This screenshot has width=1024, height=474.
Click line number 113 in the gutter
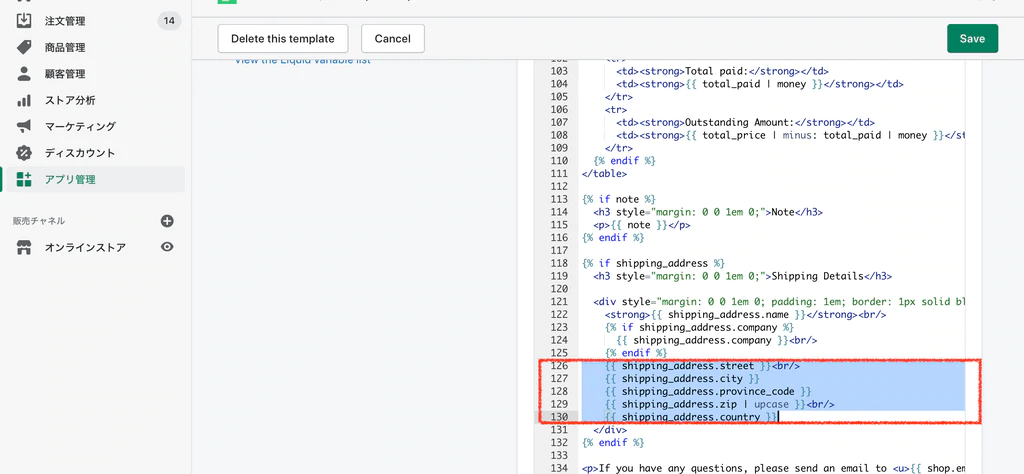coord(559,199)
